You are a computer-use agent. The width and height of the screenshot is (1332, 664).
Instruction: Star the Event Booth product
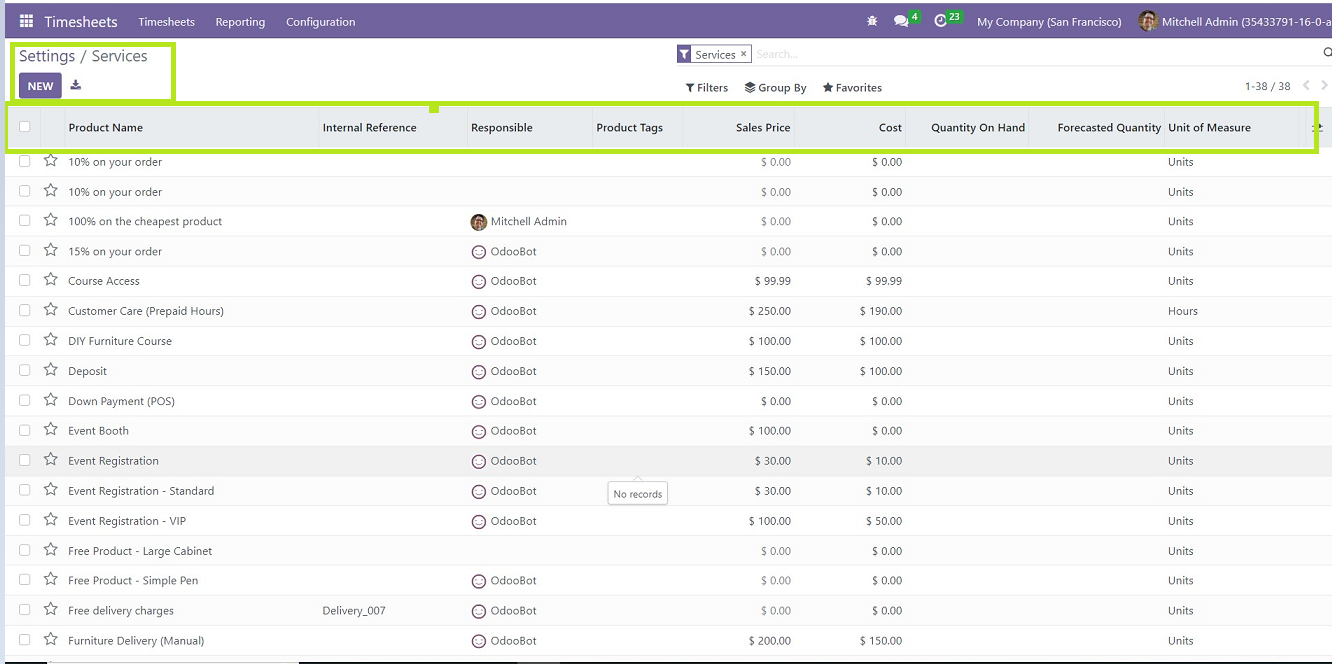[50, 430]
